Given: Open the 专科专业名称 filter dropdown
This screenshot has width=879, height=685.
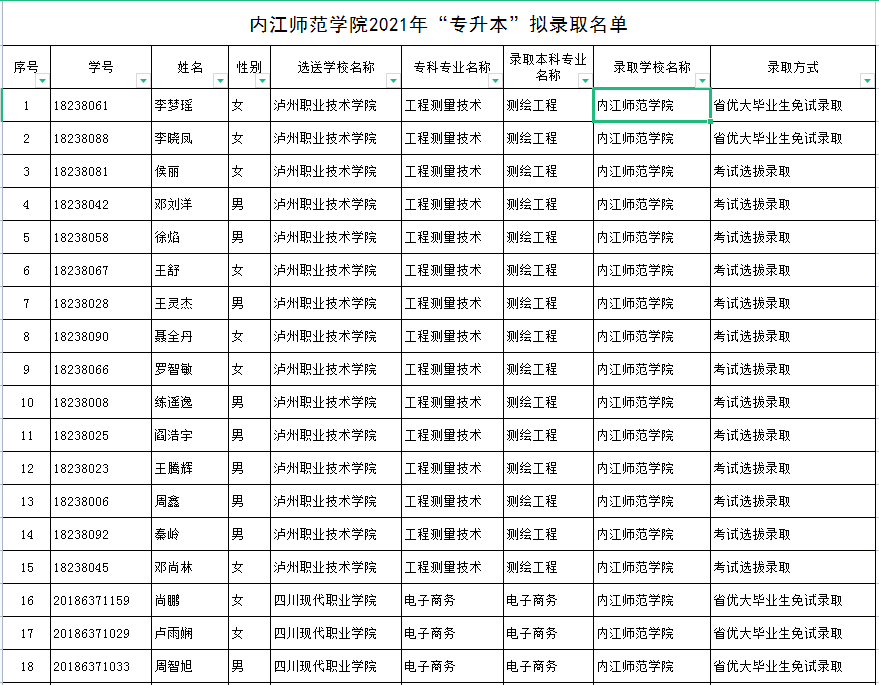Looking at the screenshot, I should pos(495,81).
